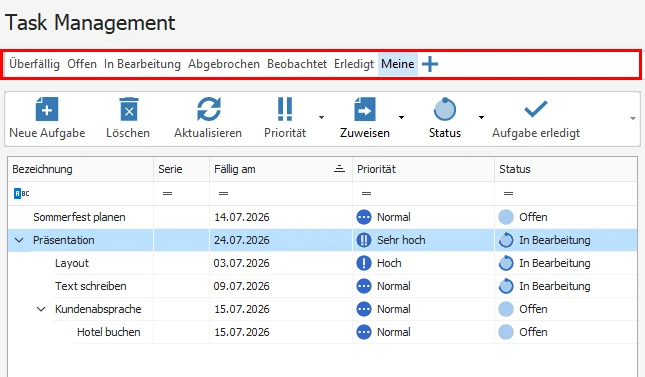The image size is (645, 377).
Task: Open the Zuweisen dropdown arrow
Action: [401, 118]
